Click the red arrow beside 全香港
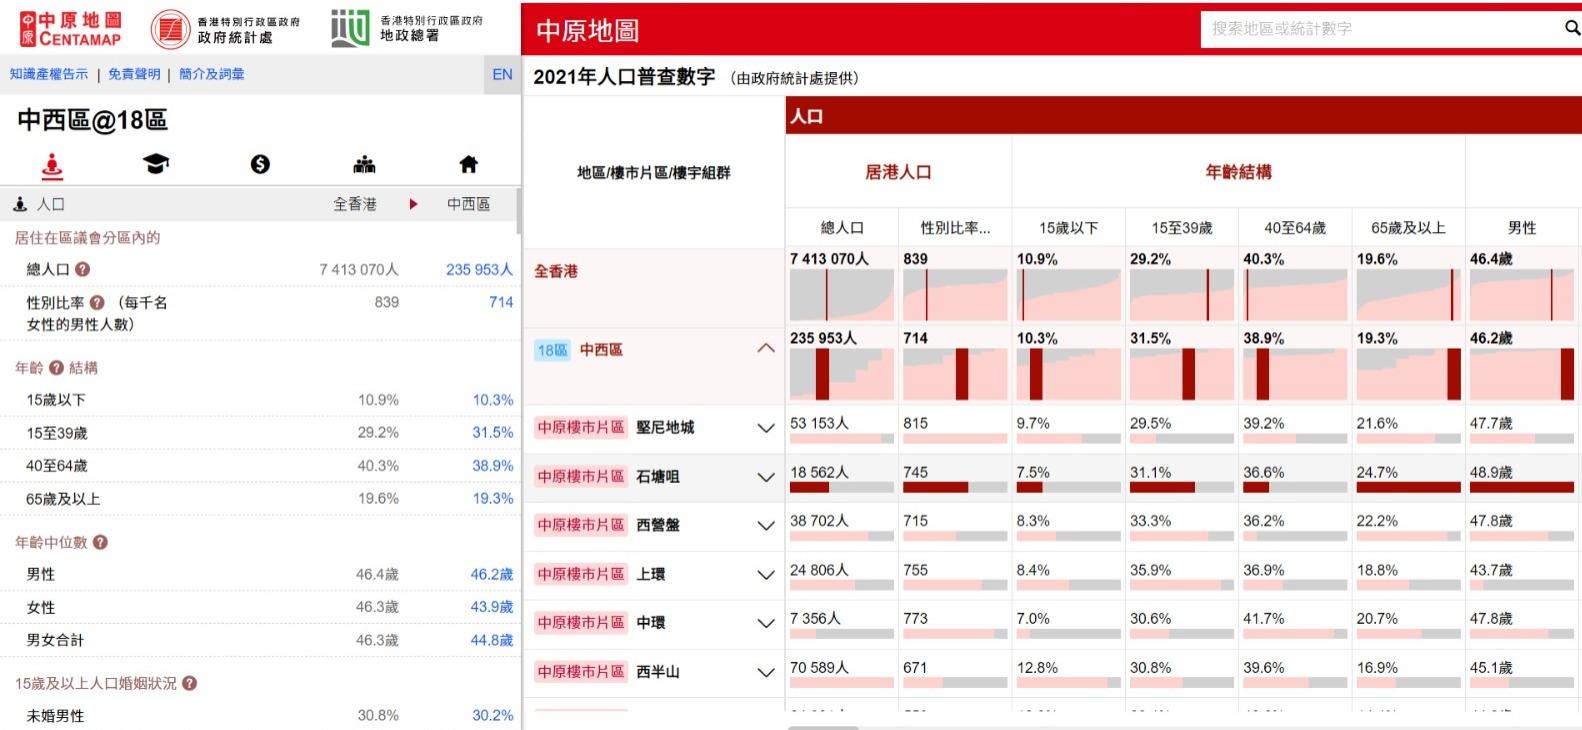 point(413,204)
